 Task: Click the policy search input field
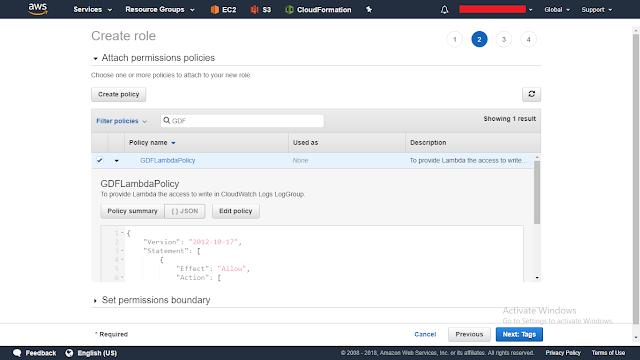pos(242,121)
